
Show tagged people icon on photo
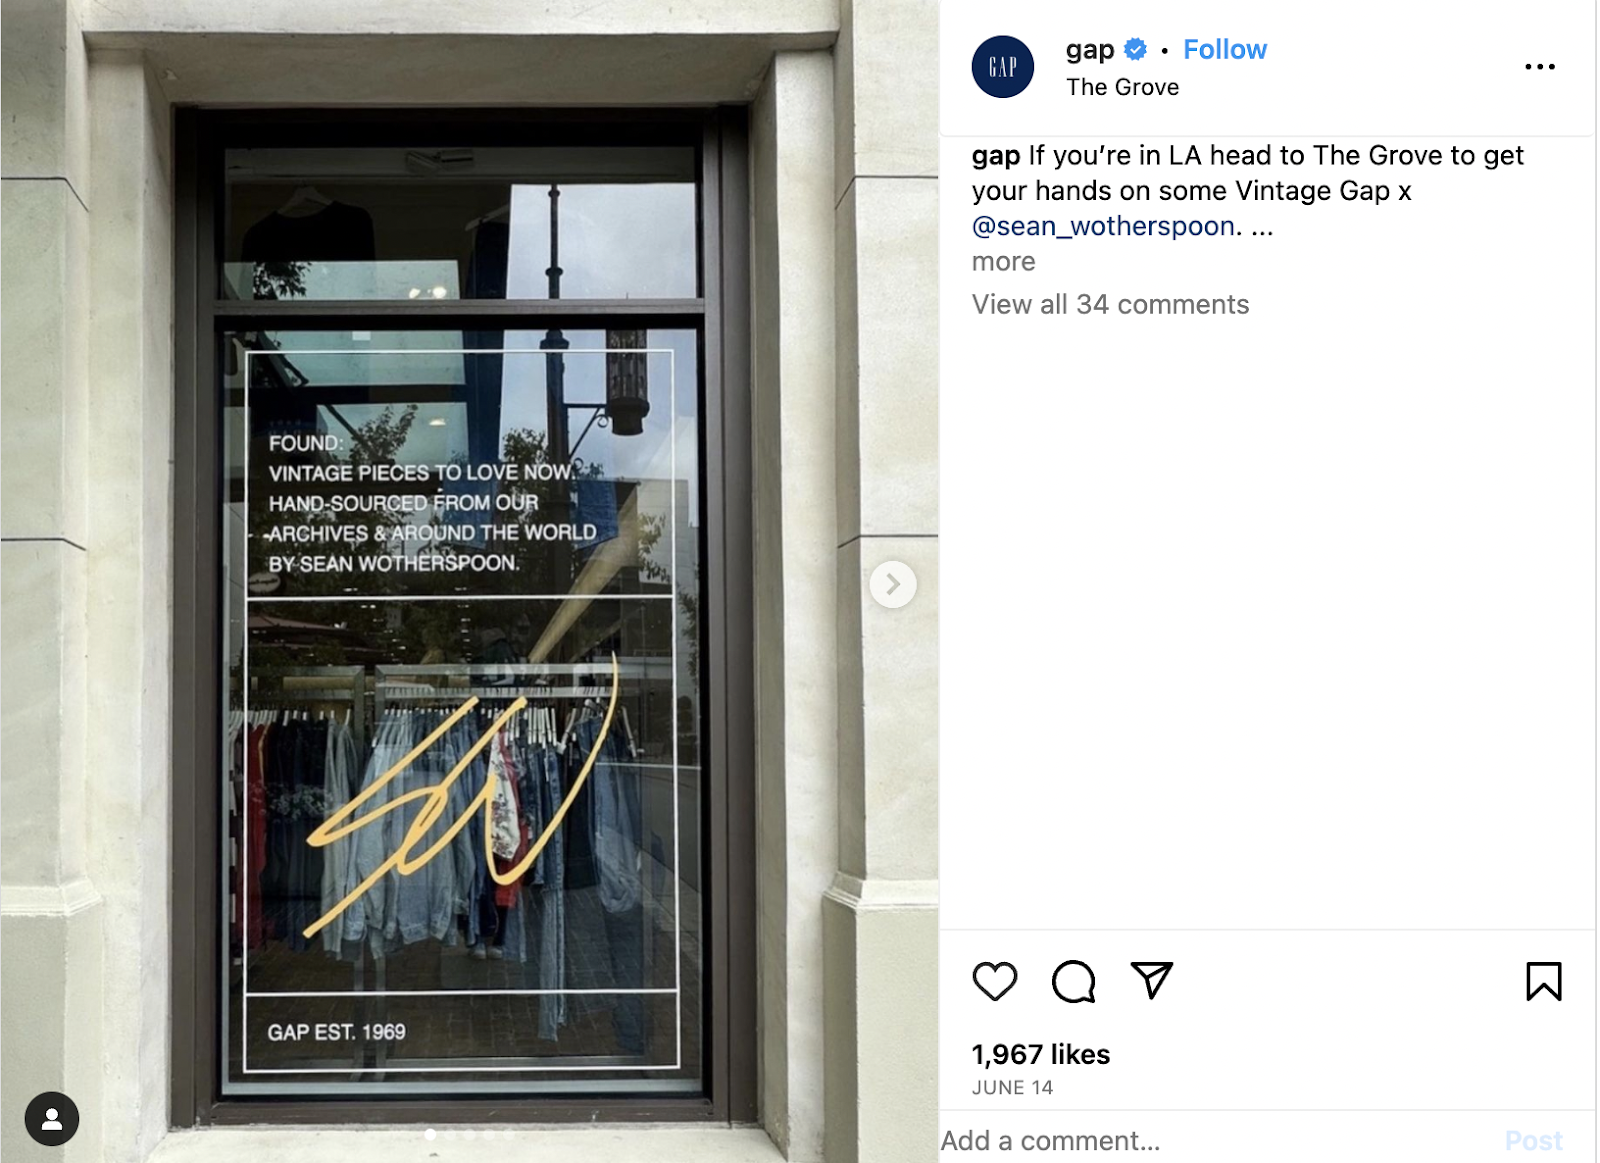click(52, 1119)
